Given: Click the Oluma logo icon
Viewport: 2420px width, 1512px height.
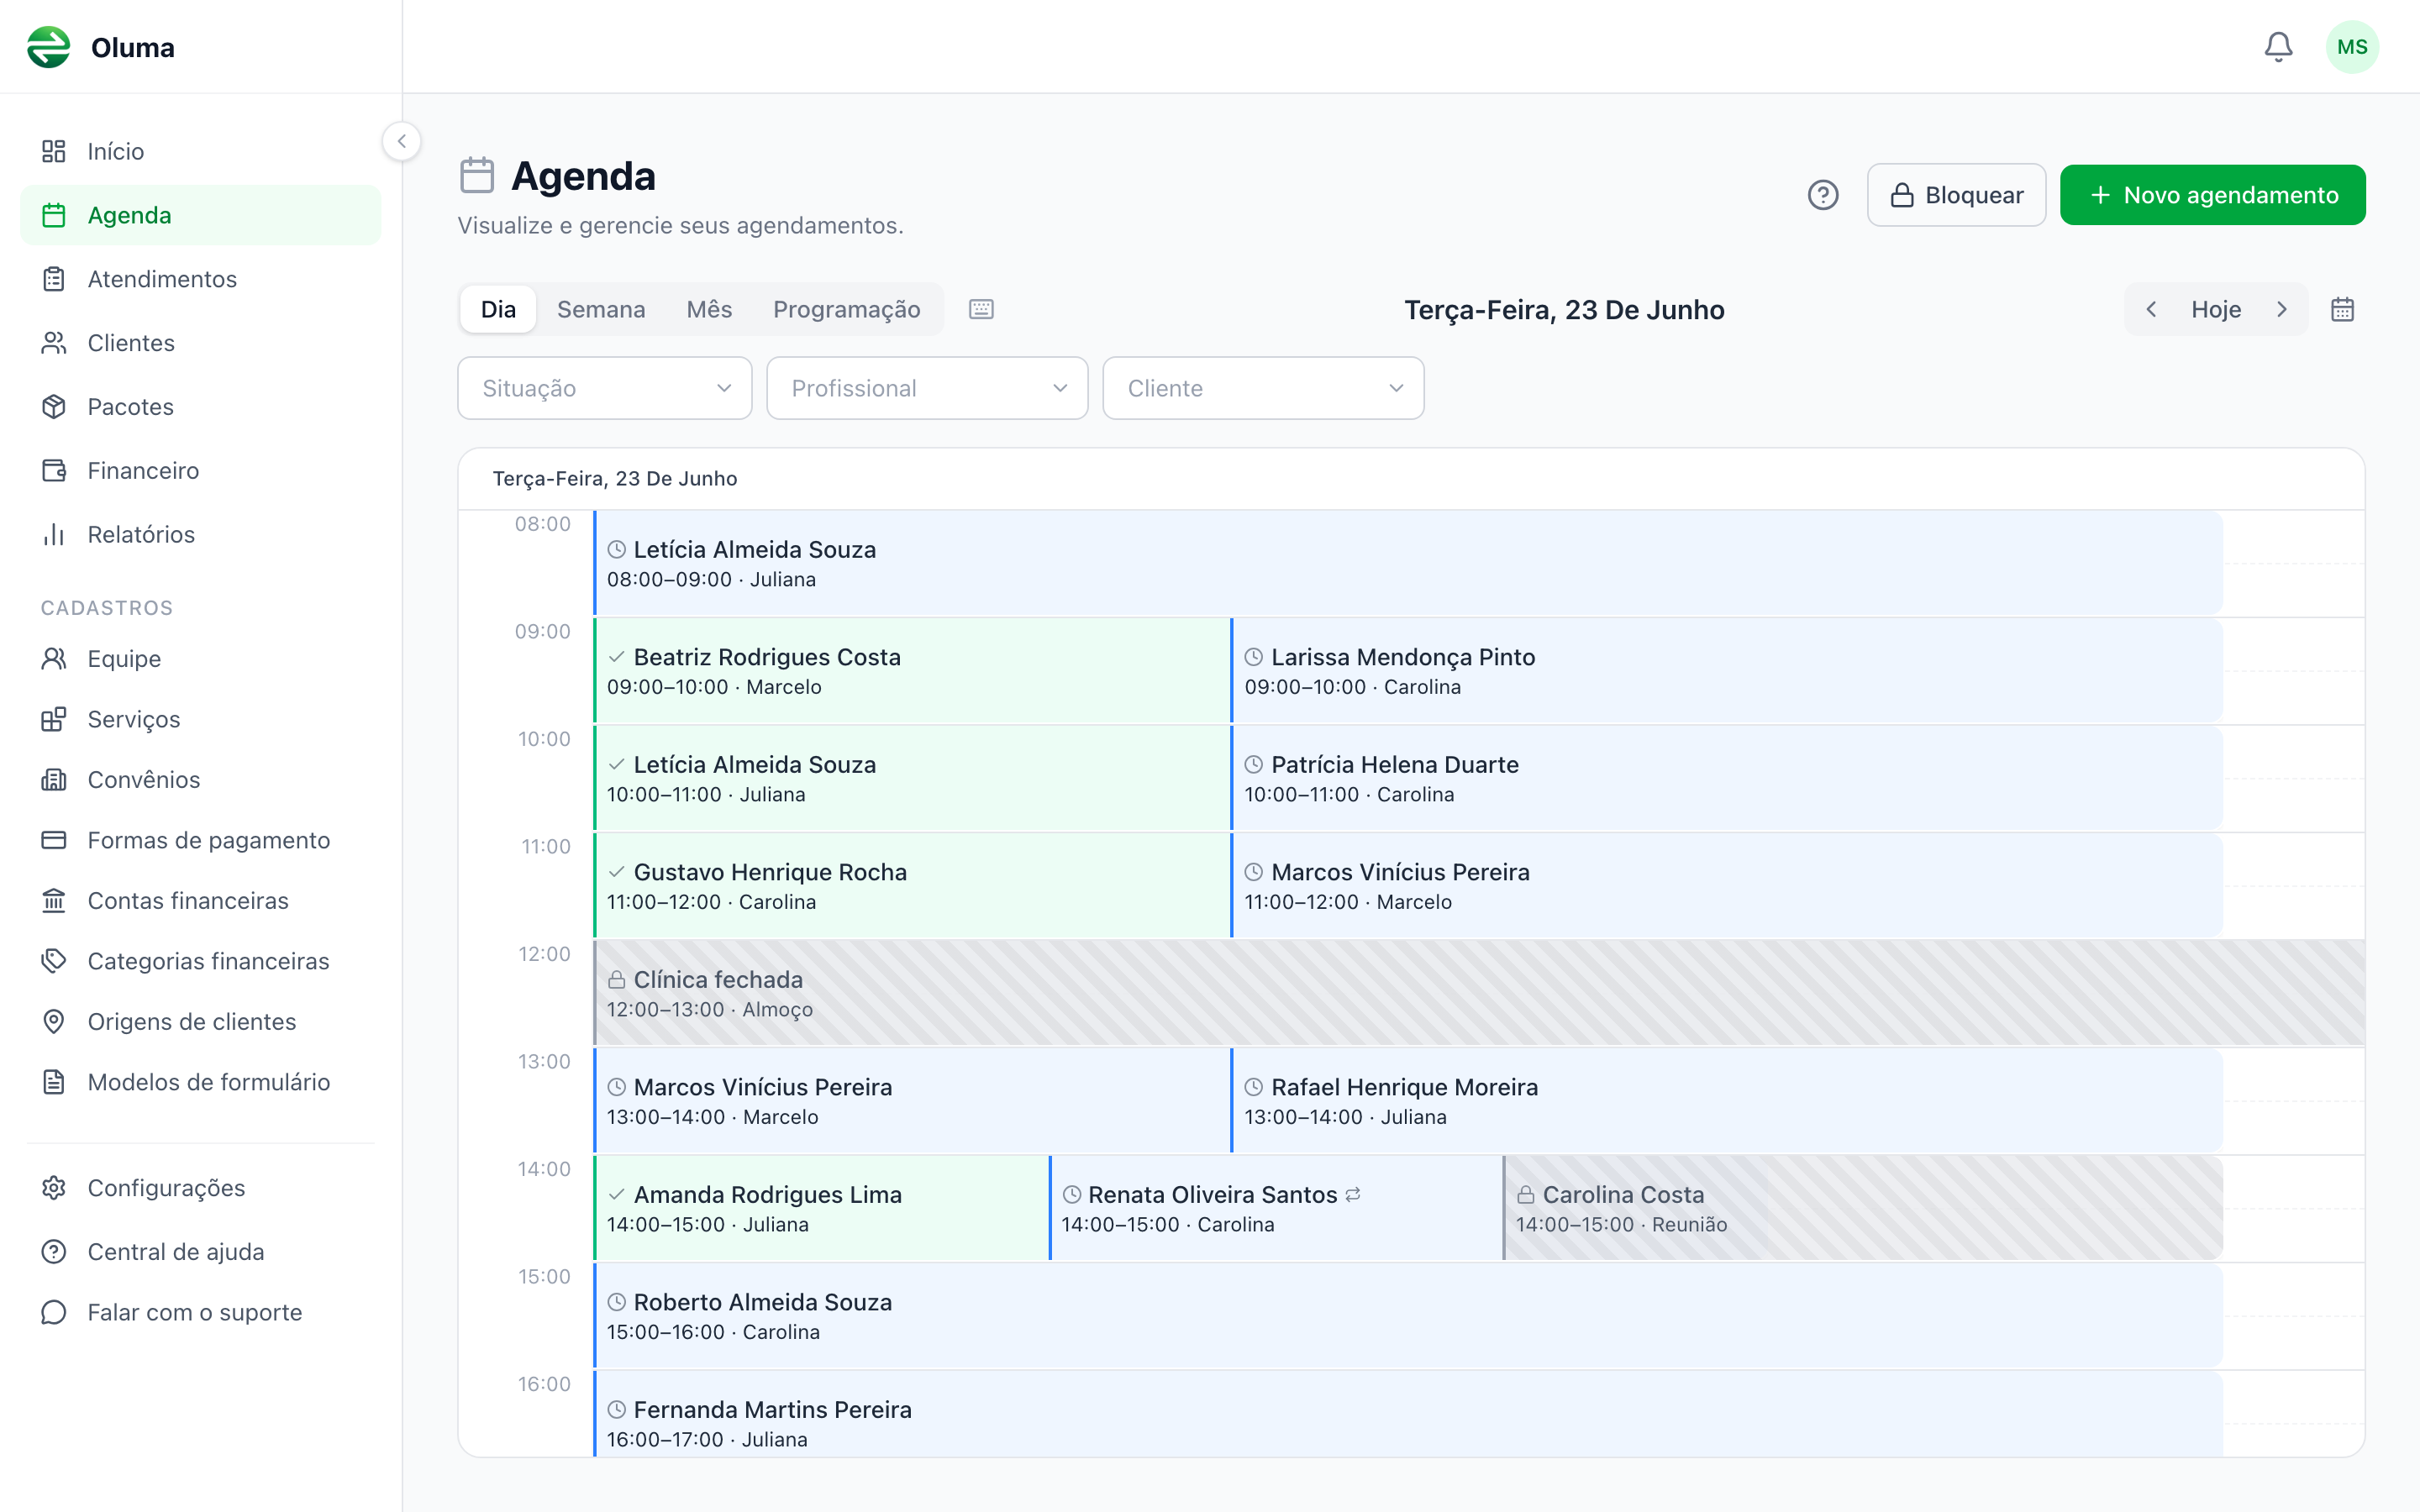Looking at the screenshot, I should 48,47.
